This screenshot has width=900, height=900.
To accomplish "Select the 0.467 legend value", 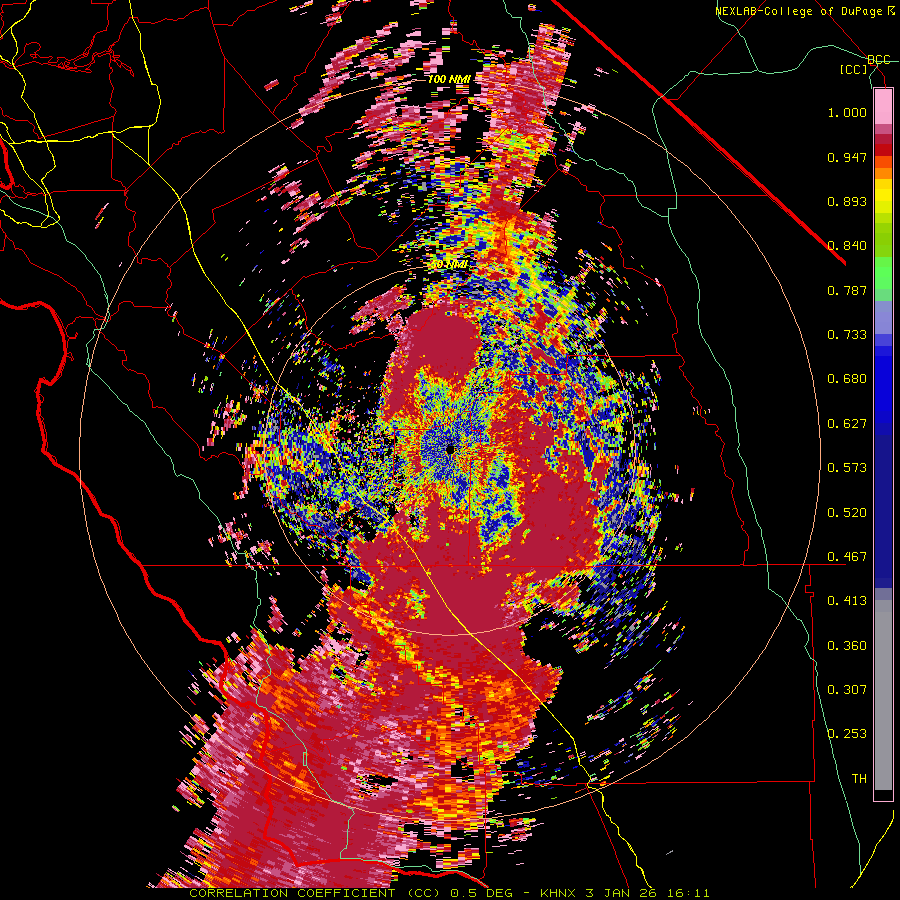I will [x=847, y=557].
